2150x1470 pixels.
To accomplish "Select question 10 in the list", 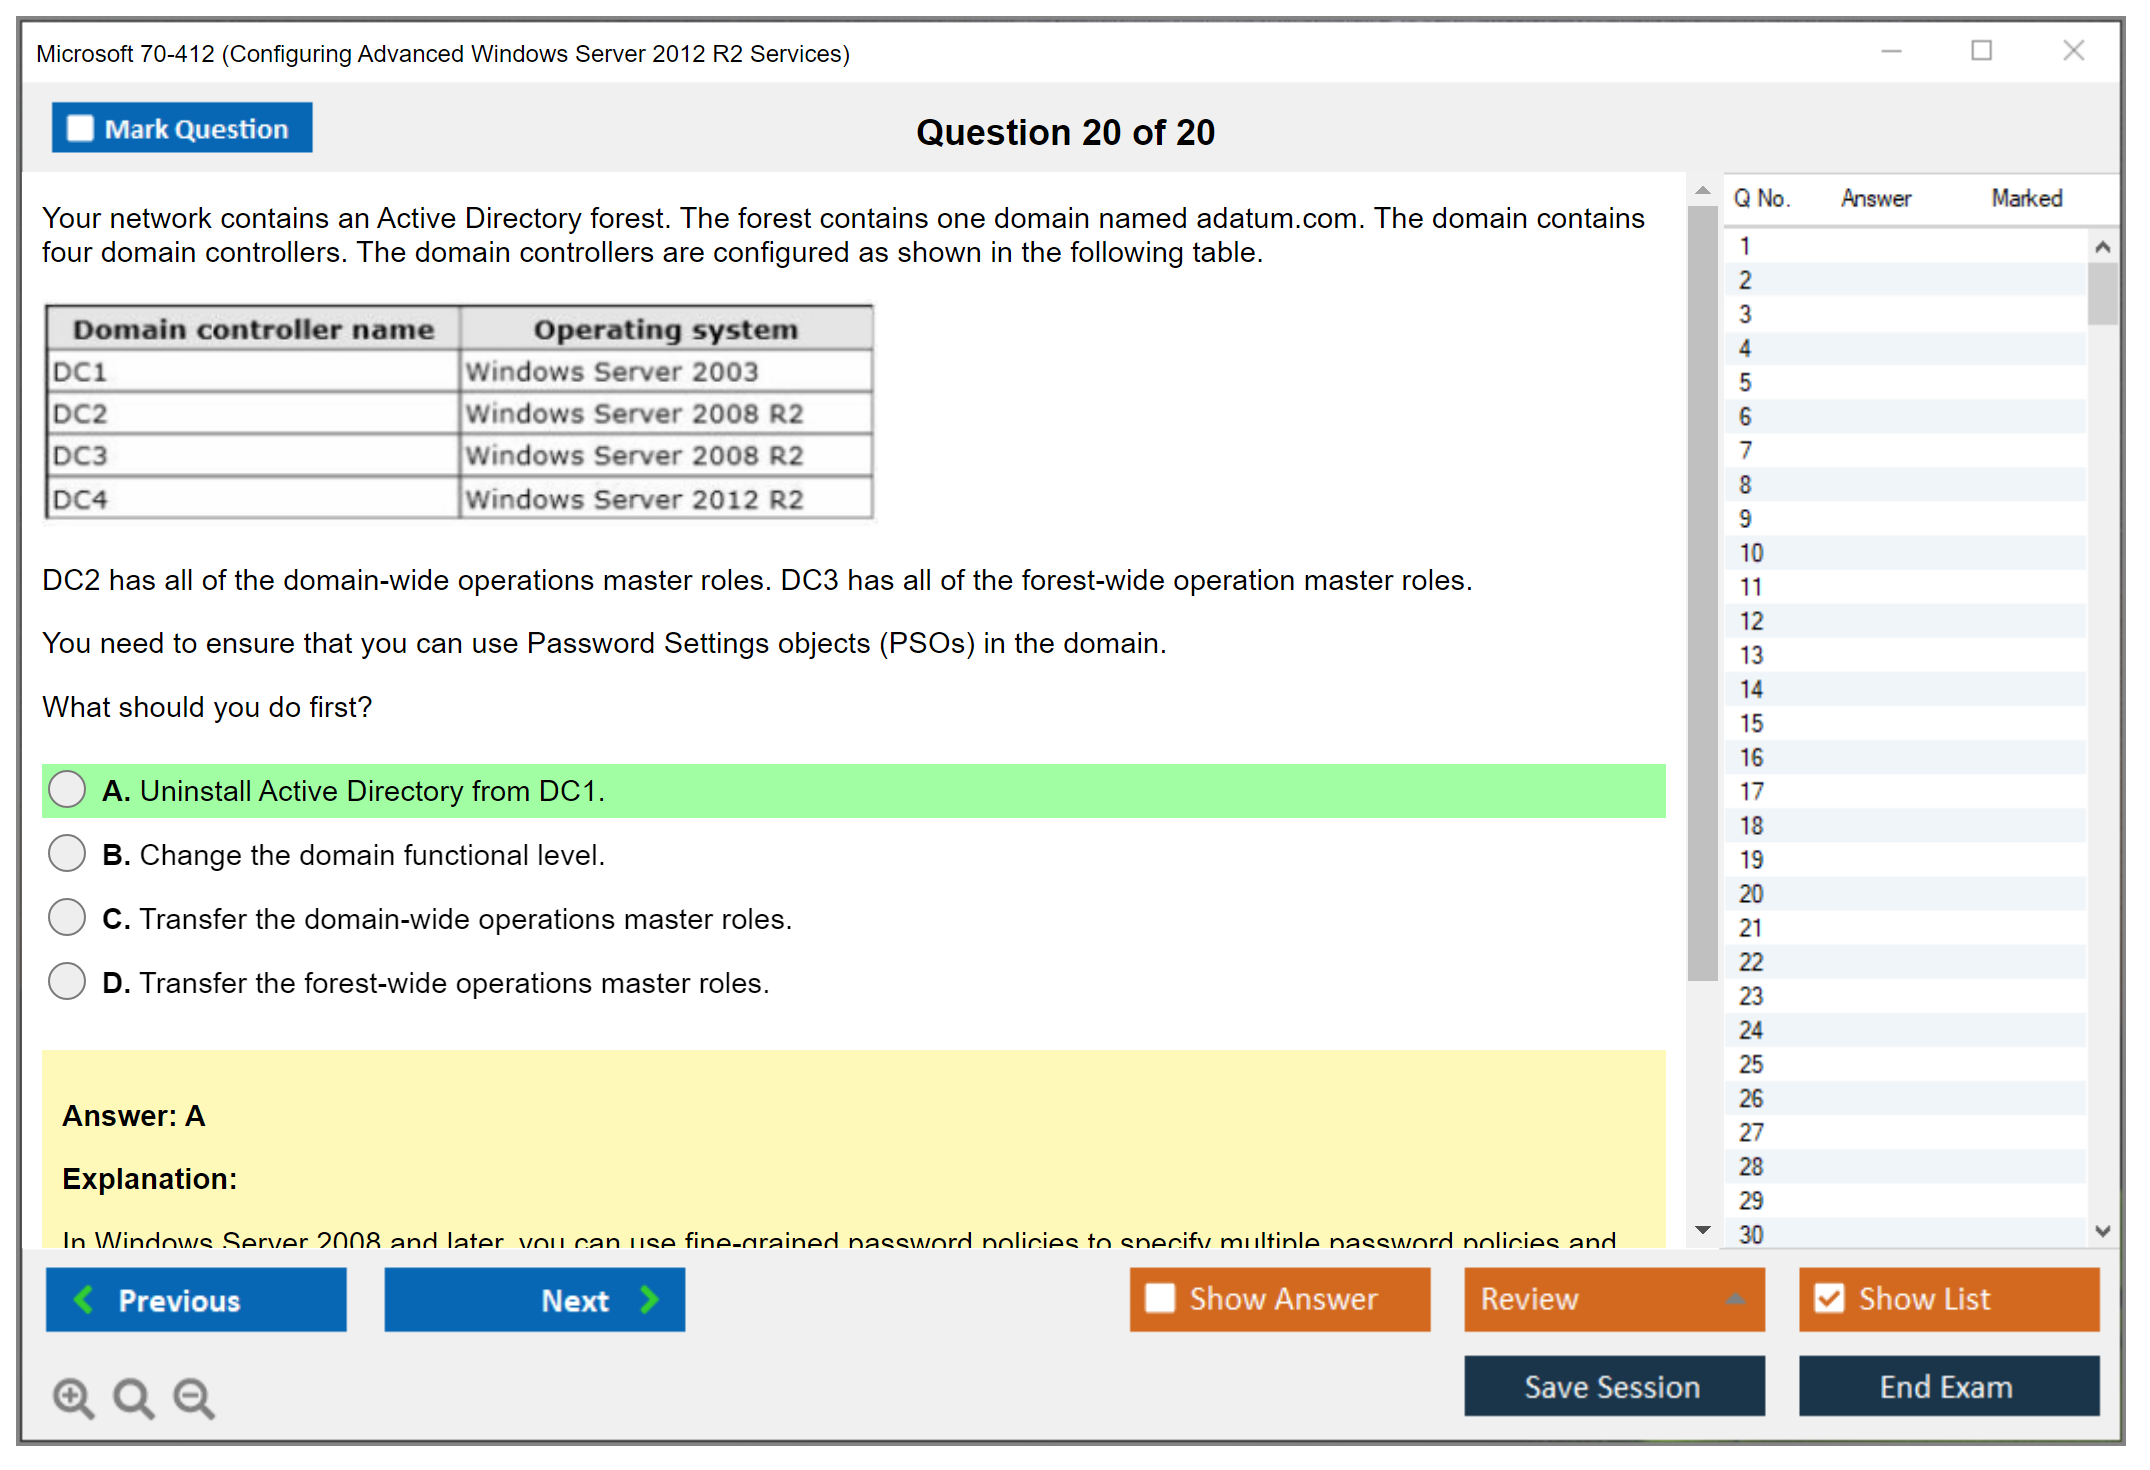I will (1751, 553).
